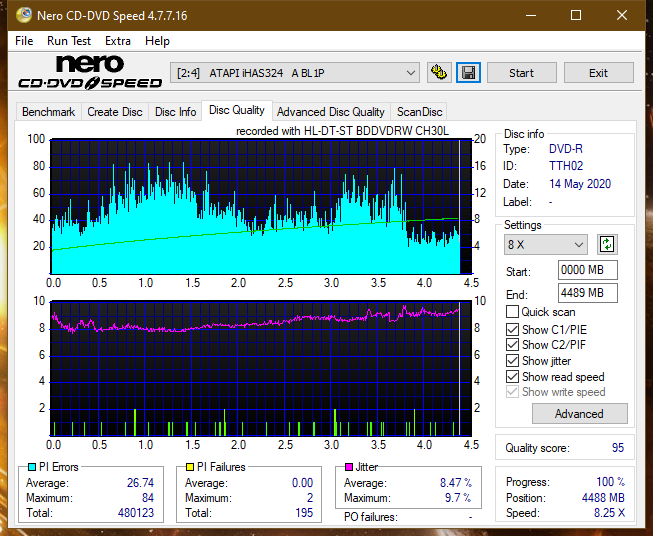Click the disc type DVD-R value
The height and width of the screenshot is (536, 653).
(566, 149)
